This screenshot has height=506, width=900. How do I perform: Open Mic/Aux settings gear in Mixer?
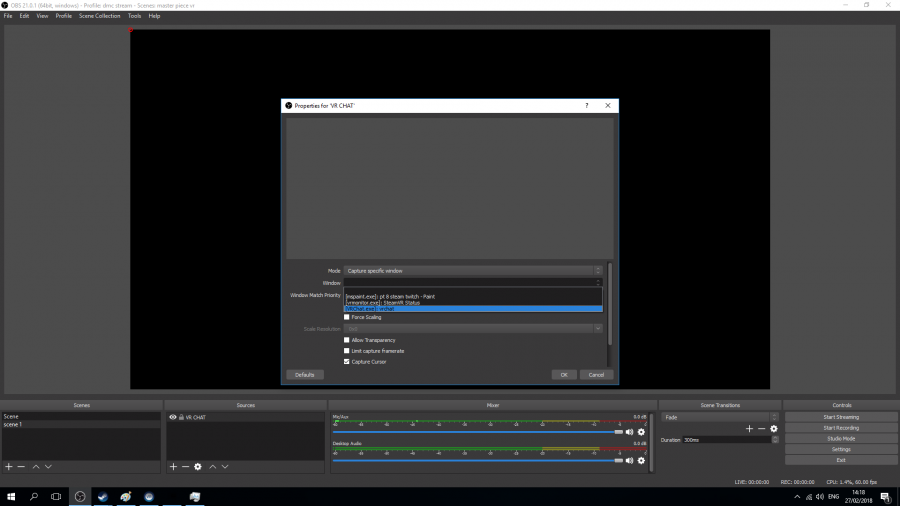pyautogui.click(x=641, y=432)
